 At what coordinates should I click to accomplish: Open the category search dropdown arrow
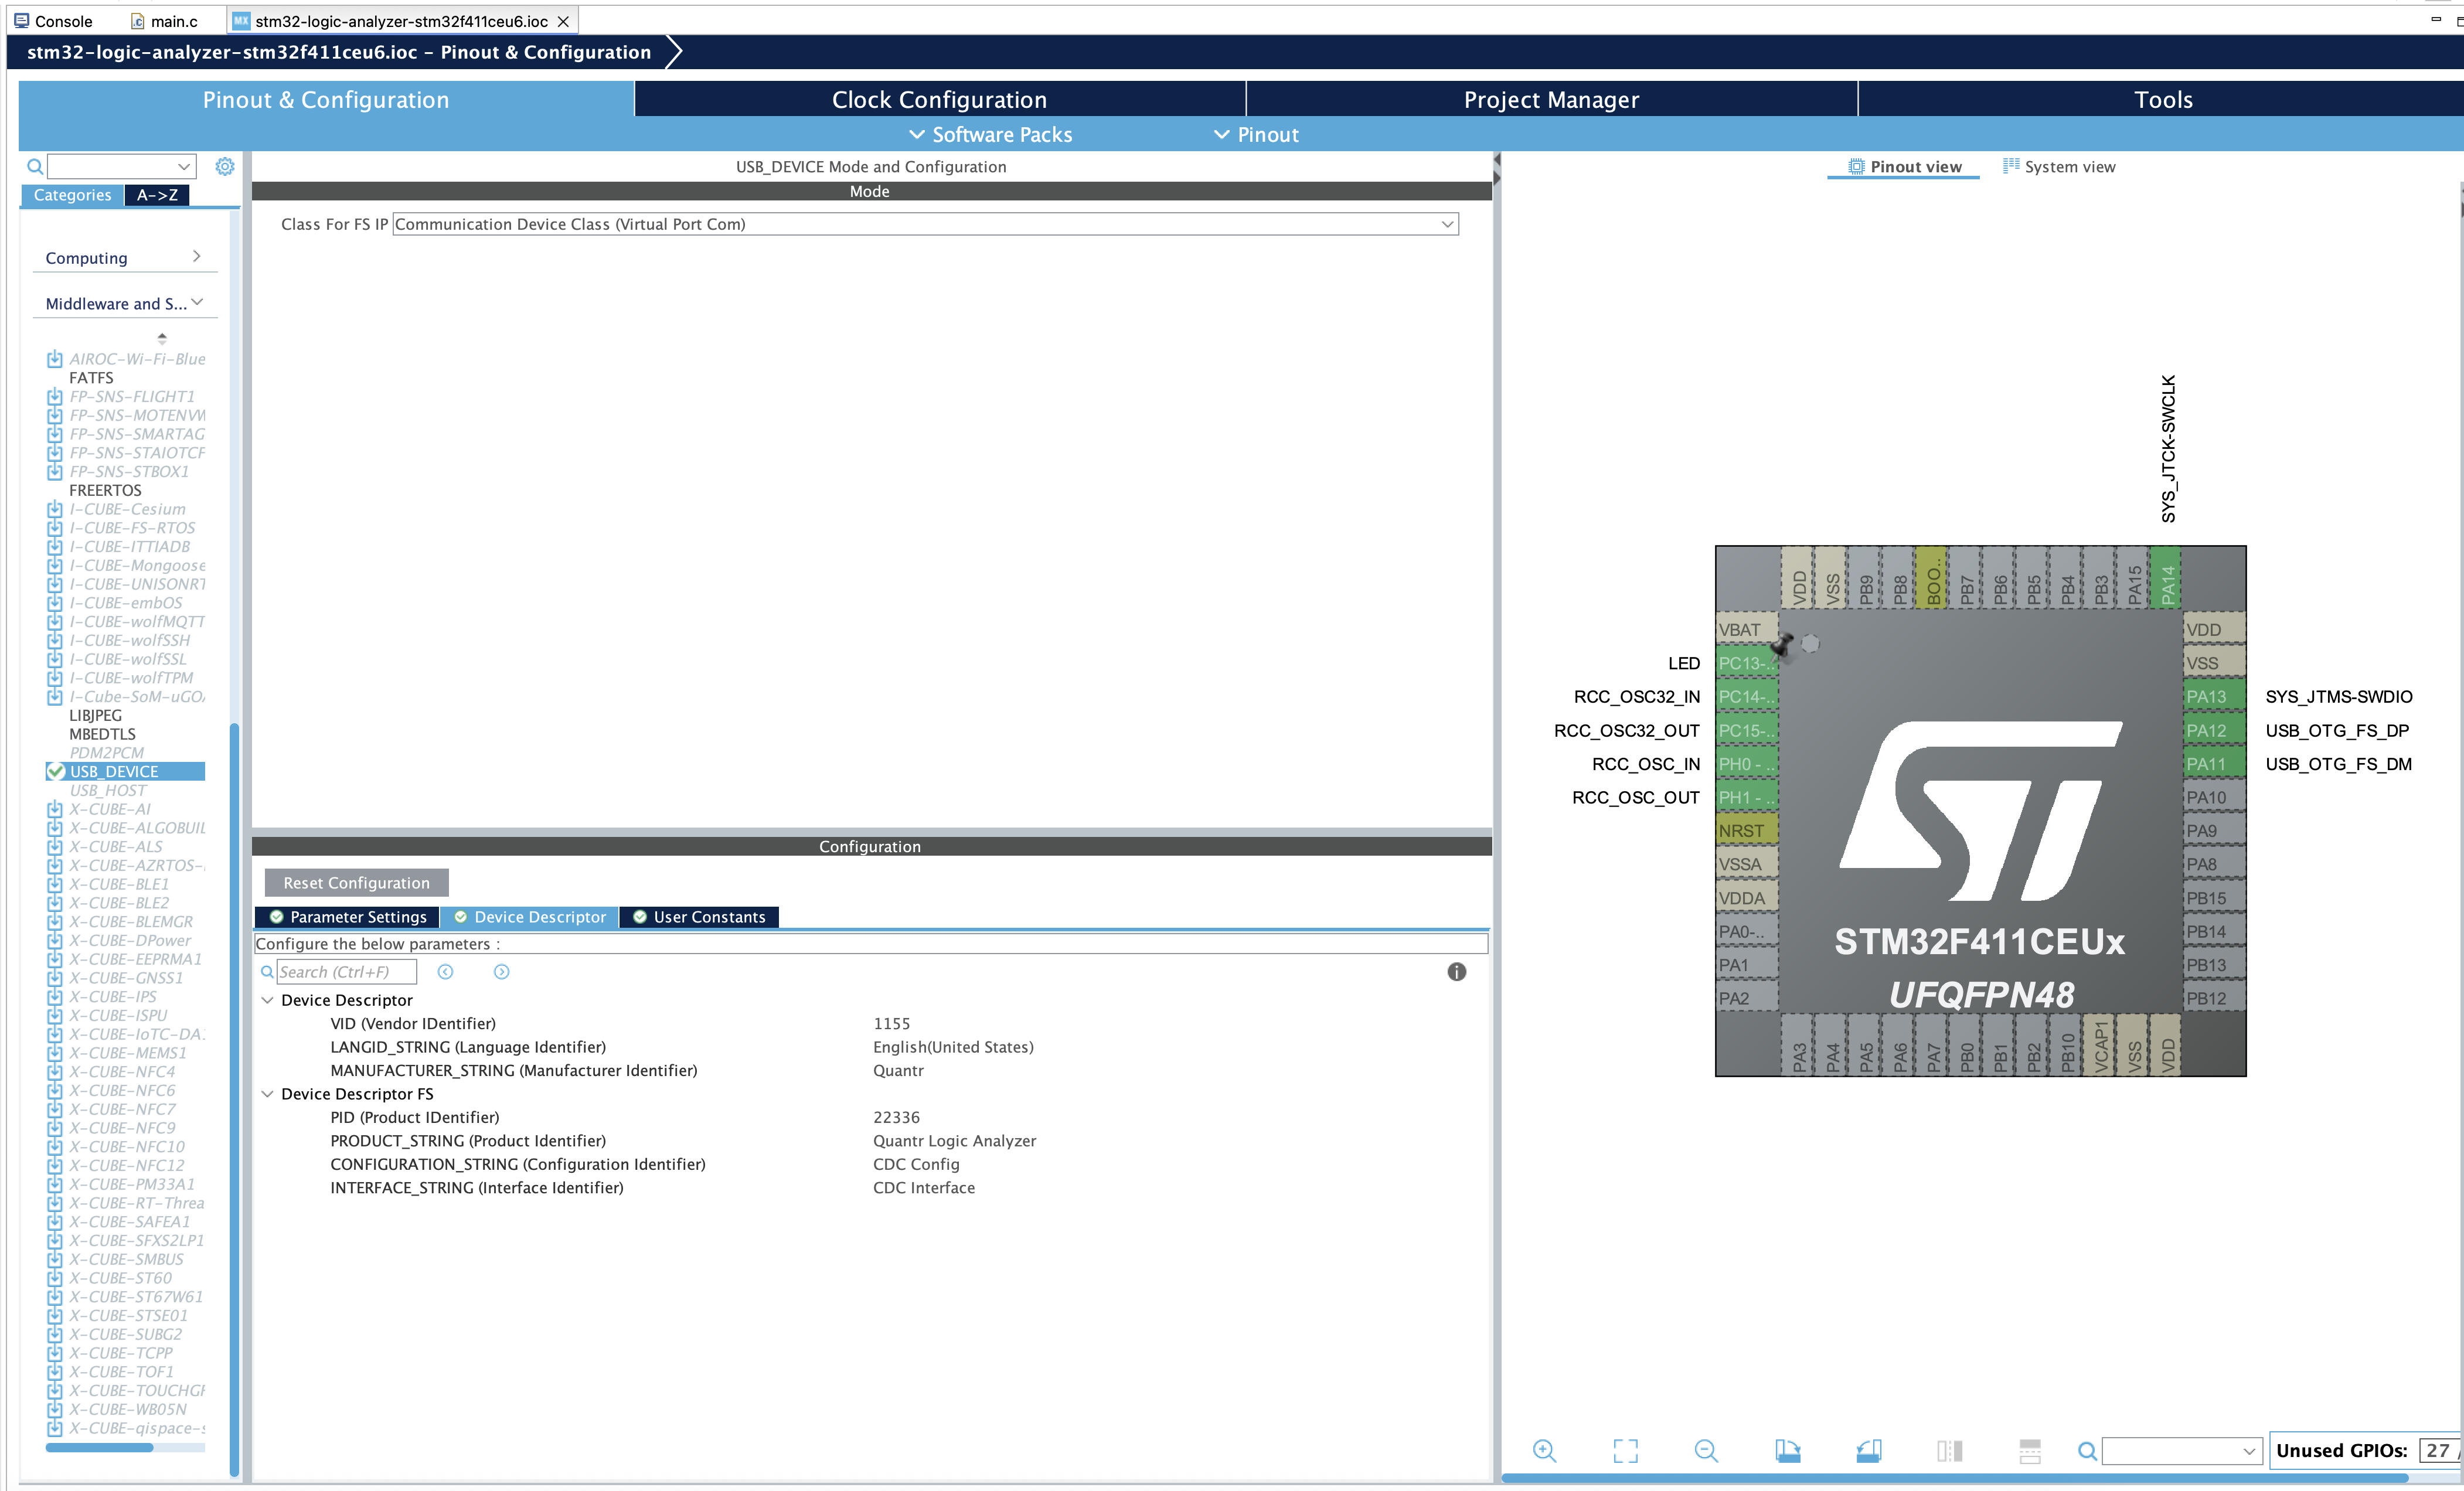pyautogui.click(x=184, y=166)
